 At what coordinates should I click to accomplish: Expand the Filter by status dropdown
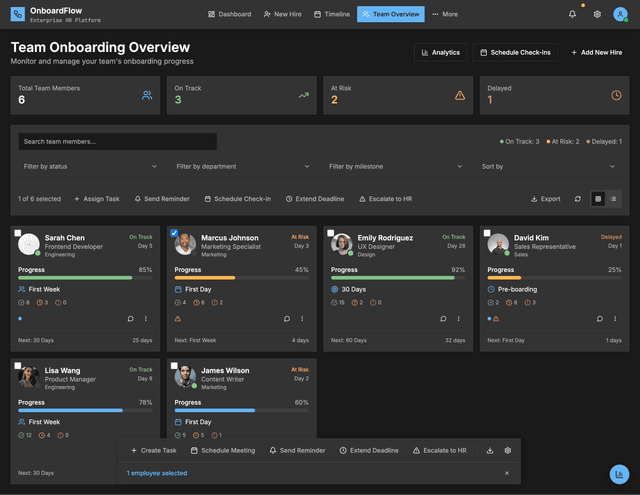pyautogui.click(x=88, y=166)
